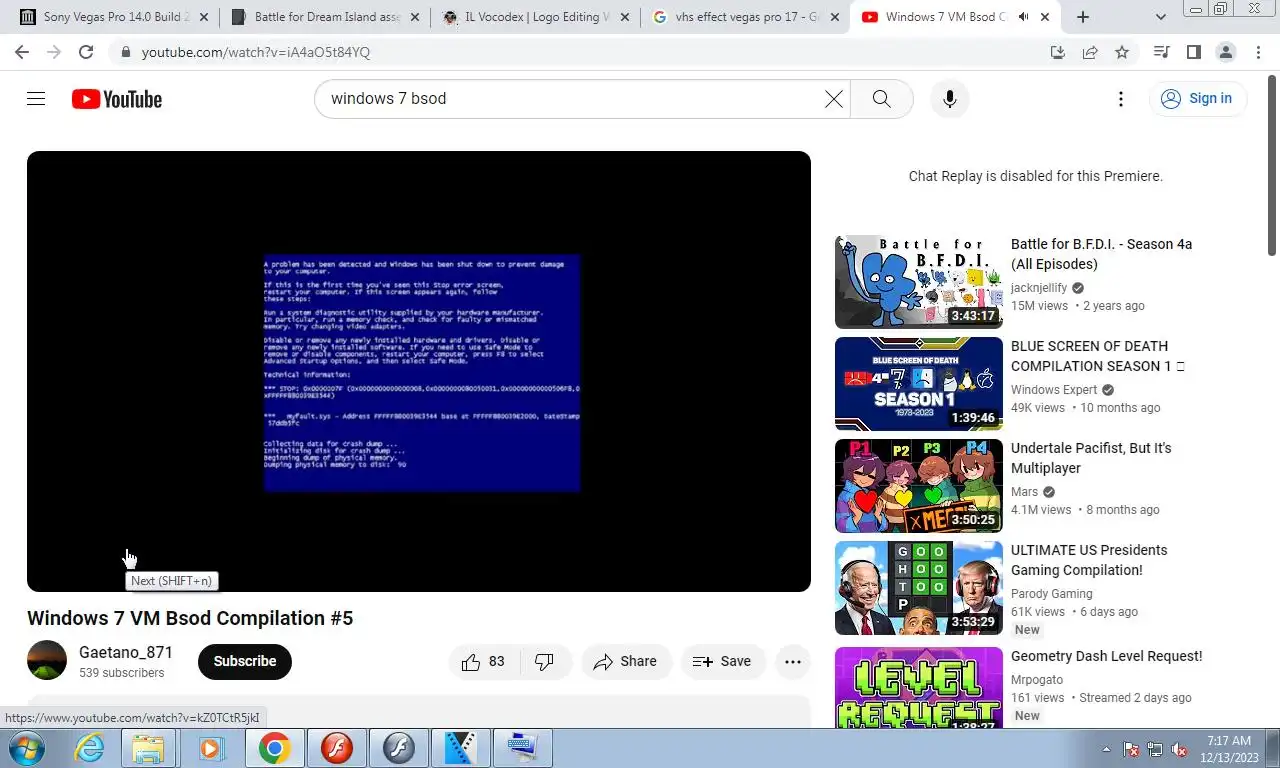Switch to Chrome on the taskbar

click(274, 748)
